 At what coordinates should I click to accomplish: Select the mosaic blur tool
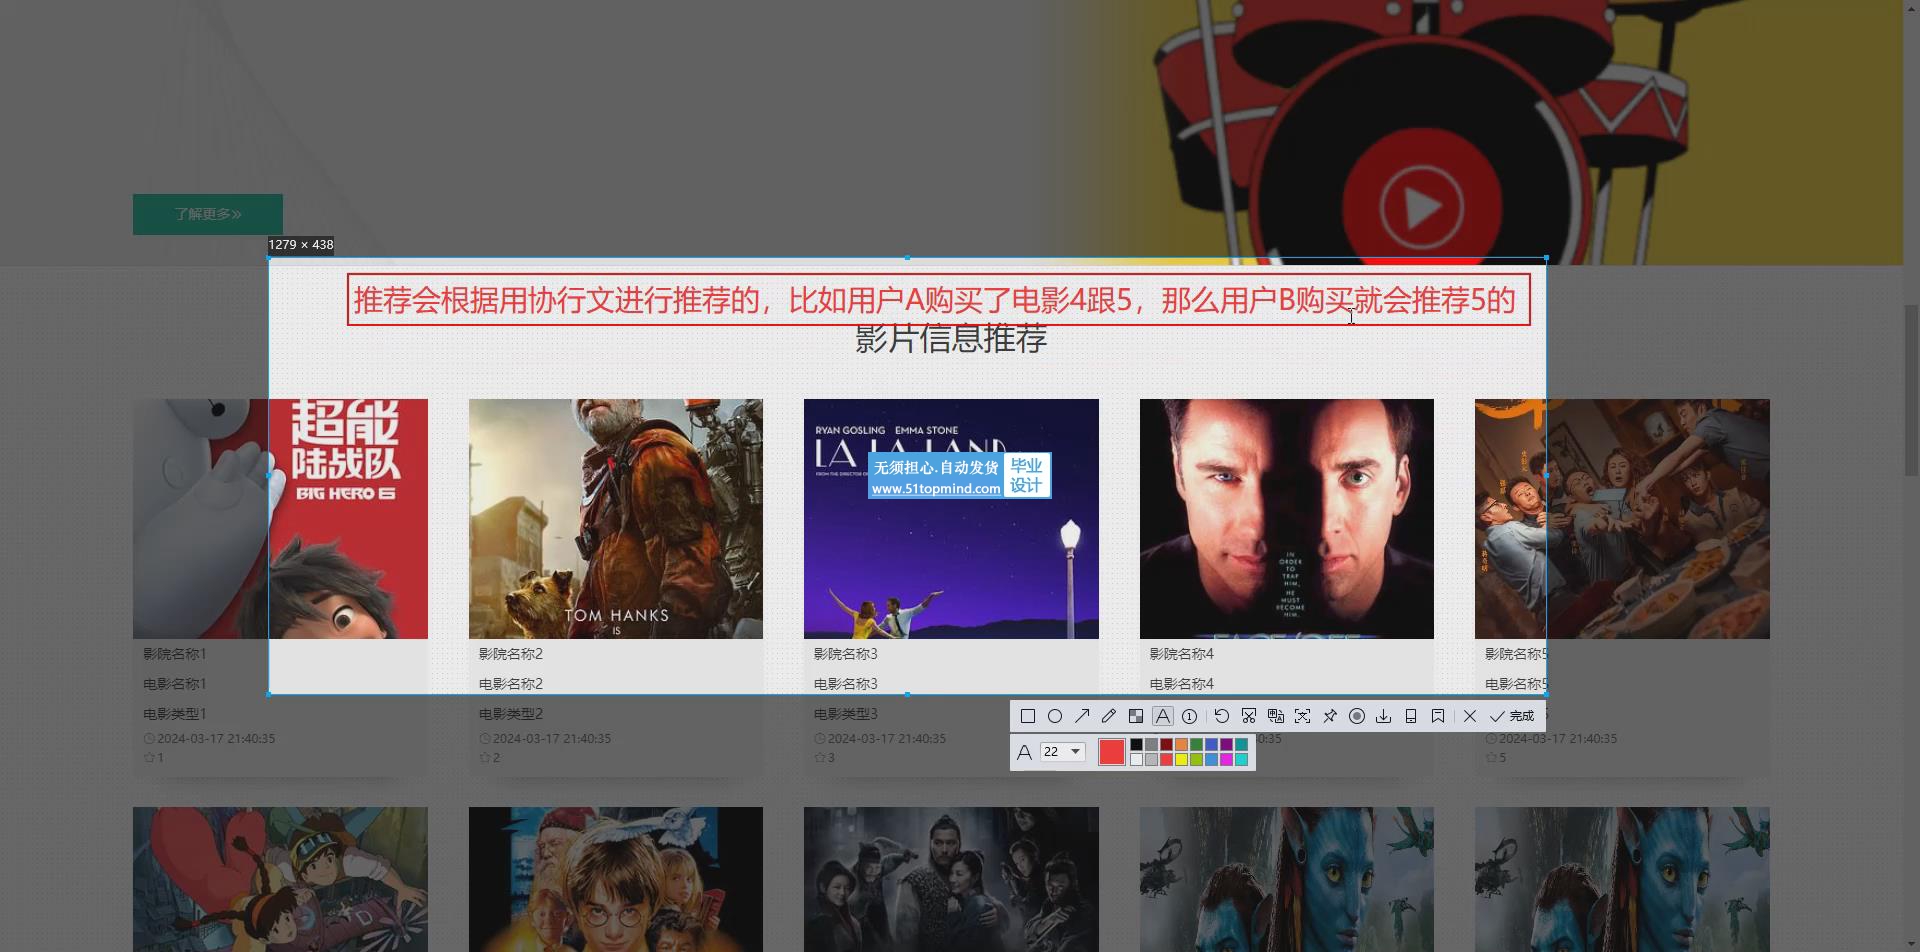(x=1136, y=716)
